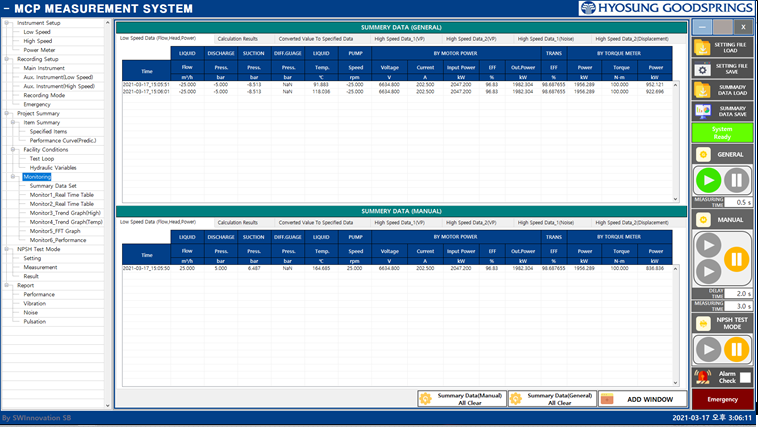Click the ADD WINDOW button
758x427 pixels.
(x=643, y=398)
